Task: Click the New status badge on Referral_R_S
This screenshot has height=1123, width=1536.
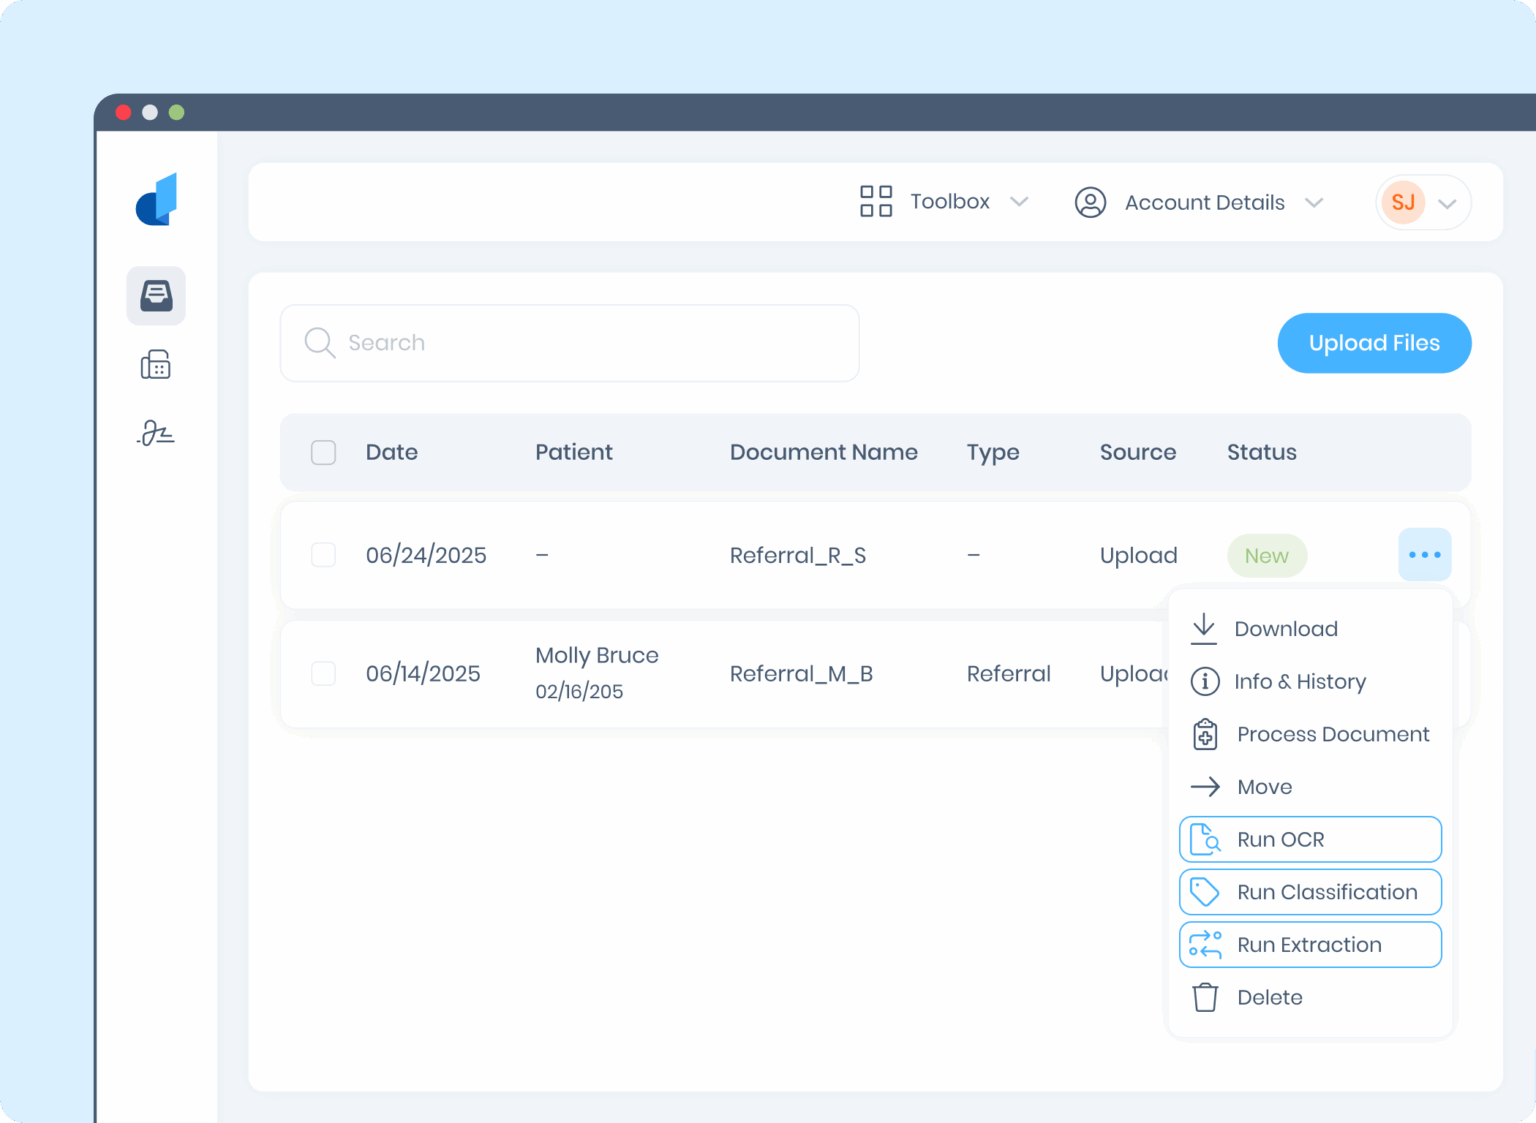Action: click(x=1266, y=555)
